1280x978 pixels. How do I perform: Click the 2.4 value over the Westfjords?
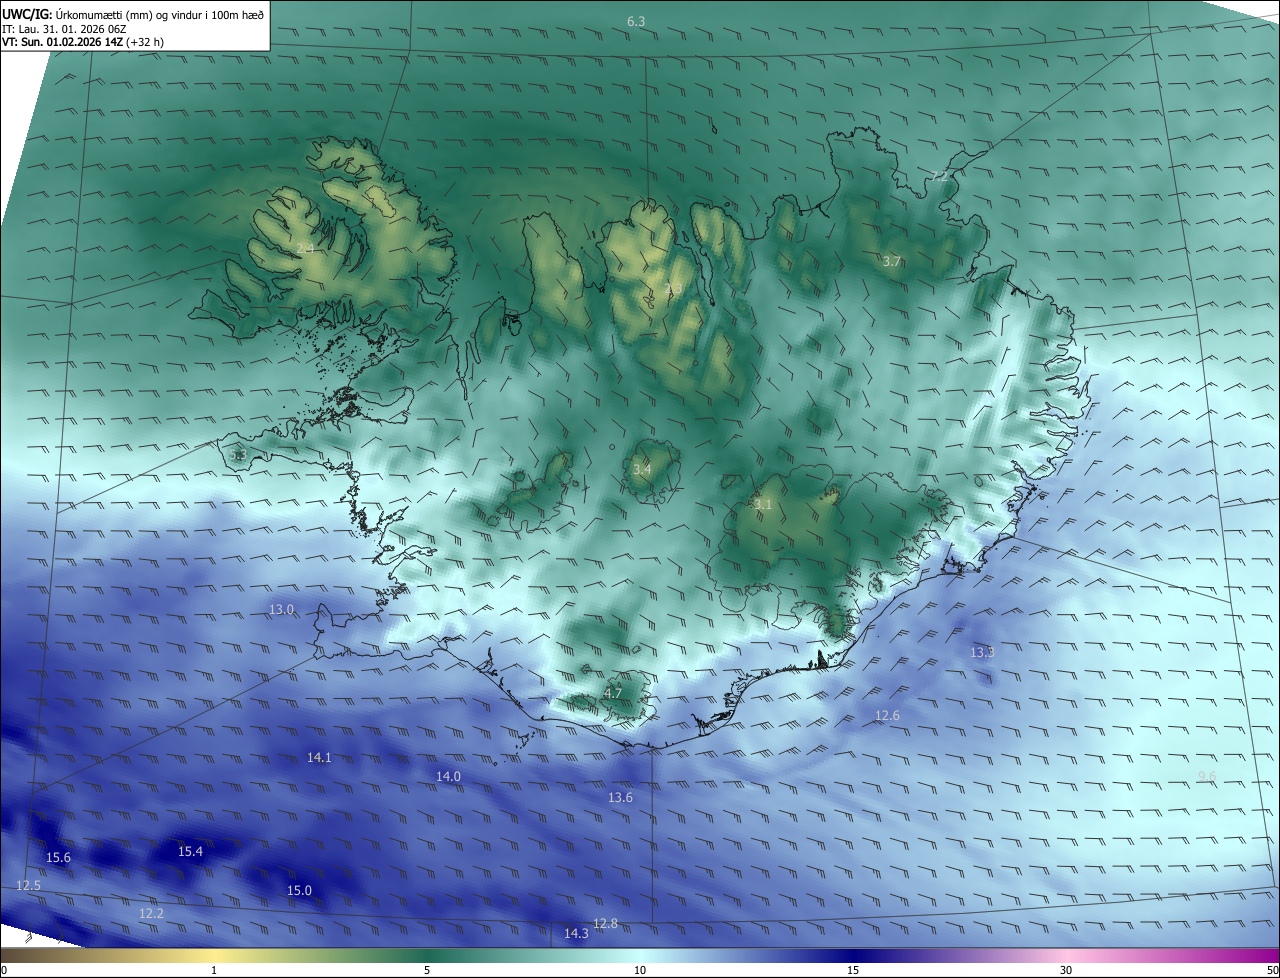tap(305, 248)
